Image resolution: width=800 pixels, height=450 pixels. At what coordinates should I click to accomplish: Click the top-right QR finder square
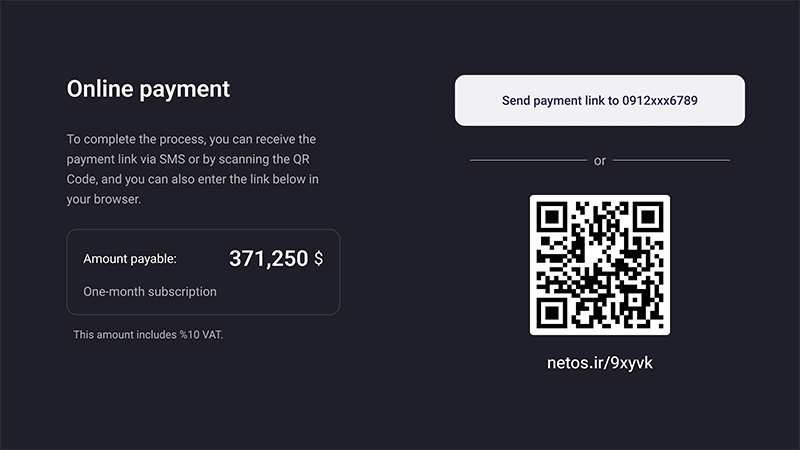[x=648, y=217]
